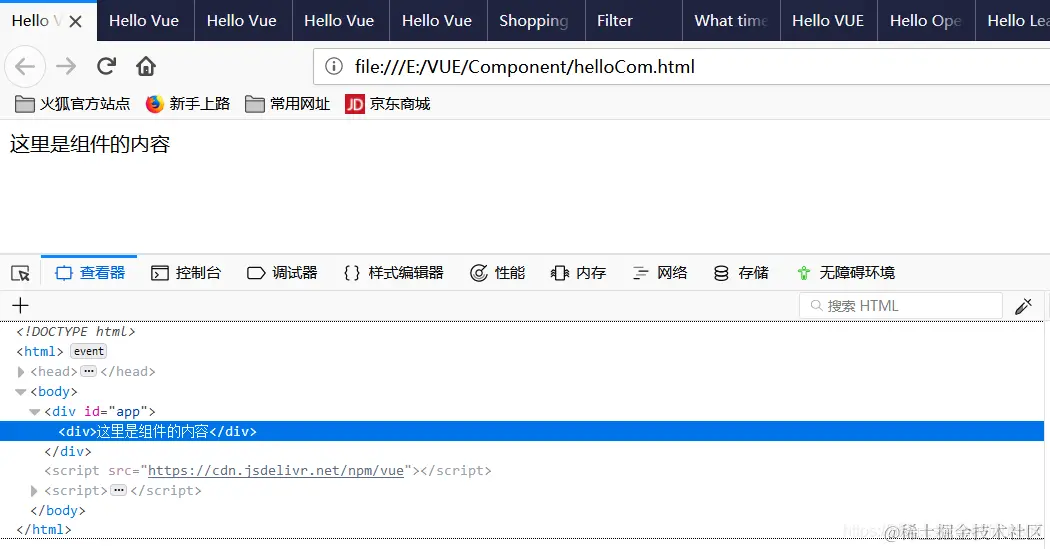Open the 京东商城 JD bookmark
The image size is (1050, 549).
388,104
